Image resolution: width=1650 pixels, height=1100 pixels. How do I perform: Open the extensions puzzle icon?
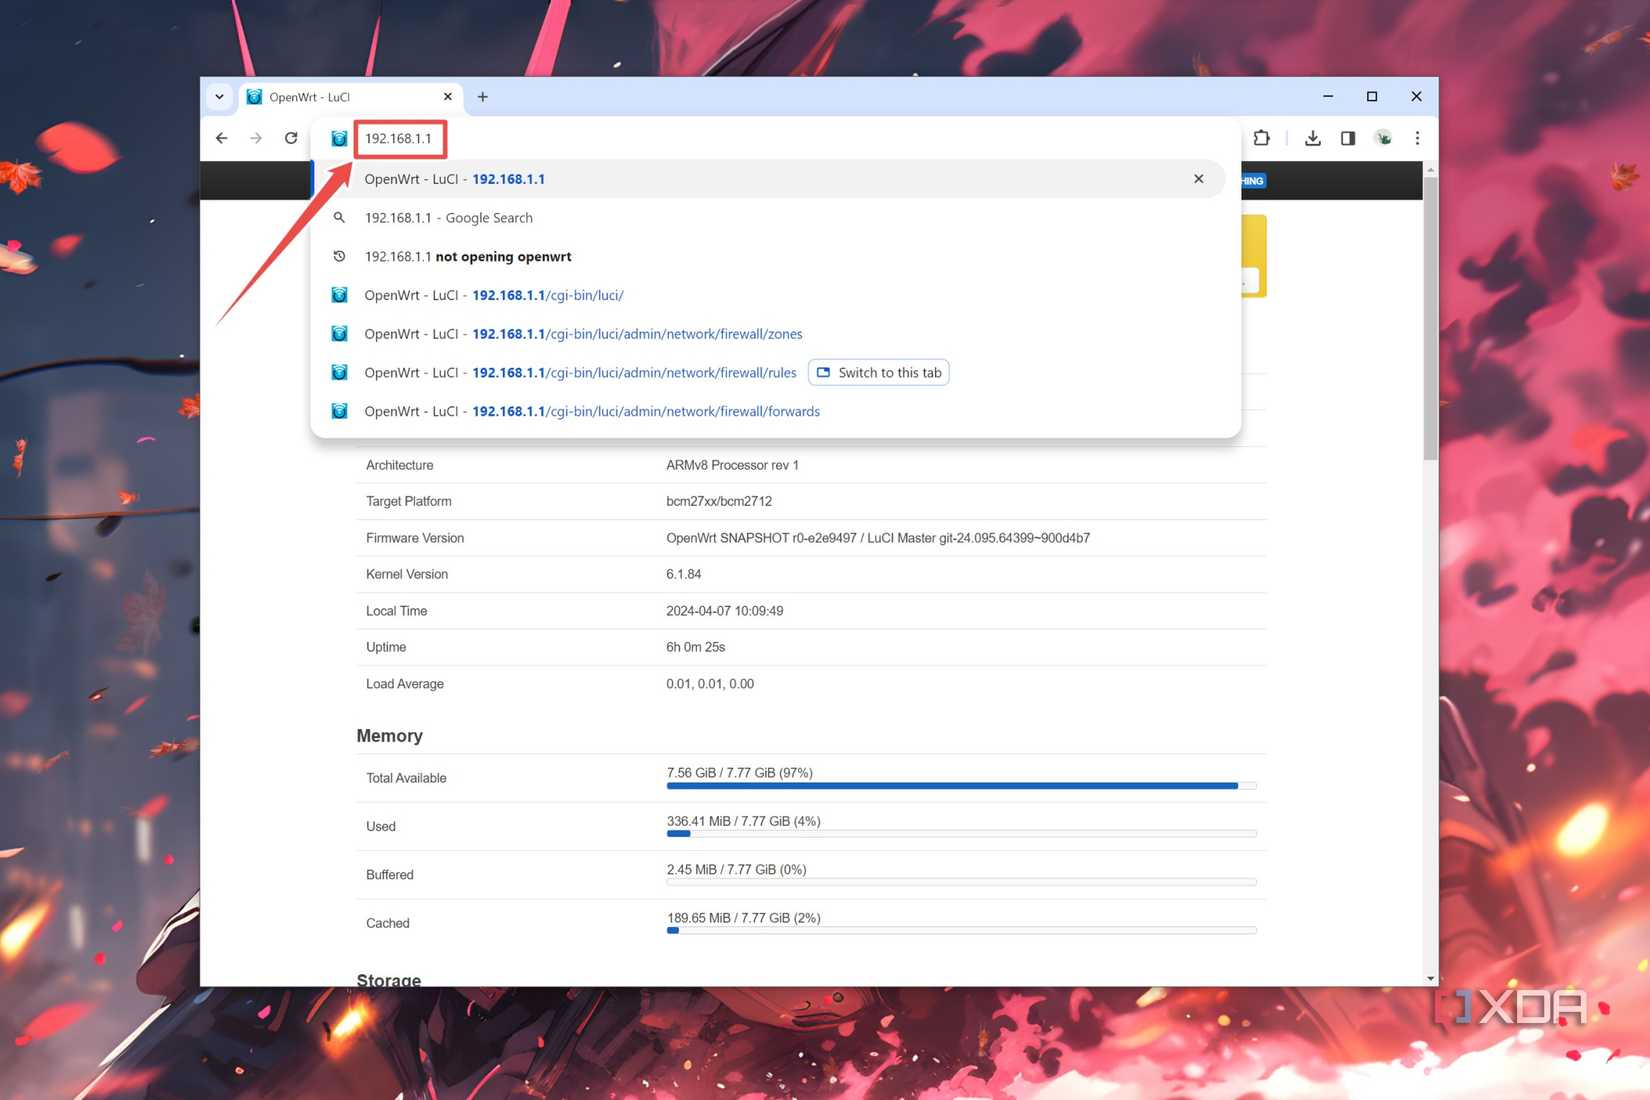pyautogui.click(x=1262, y=138)
